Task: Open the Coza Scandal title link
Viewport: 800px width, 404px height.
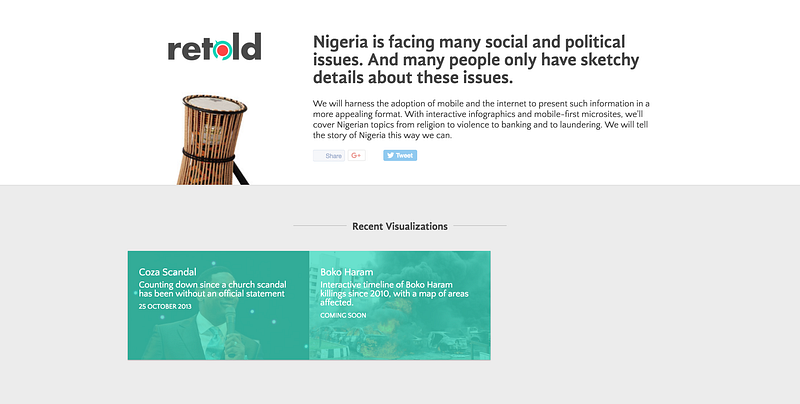Action: (167, 272)
